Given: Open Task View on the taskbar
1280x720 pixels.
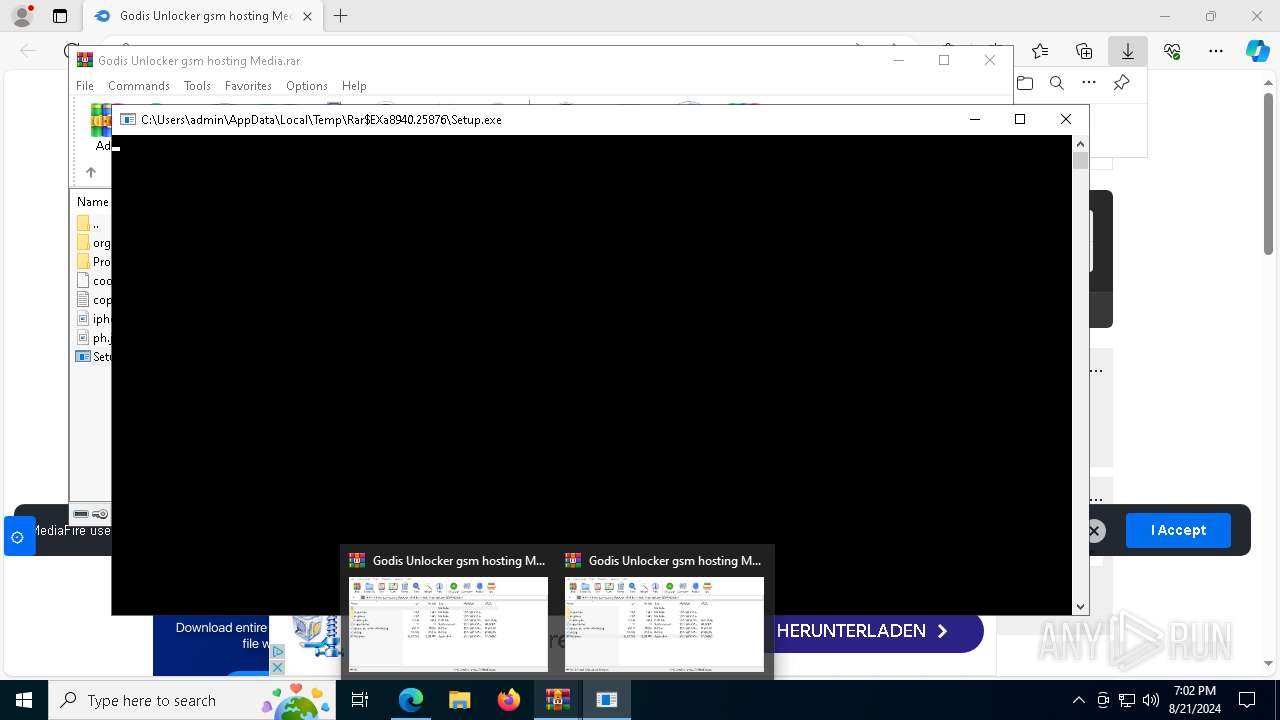Looking at the screenshot, I should (x=361, y=700).
